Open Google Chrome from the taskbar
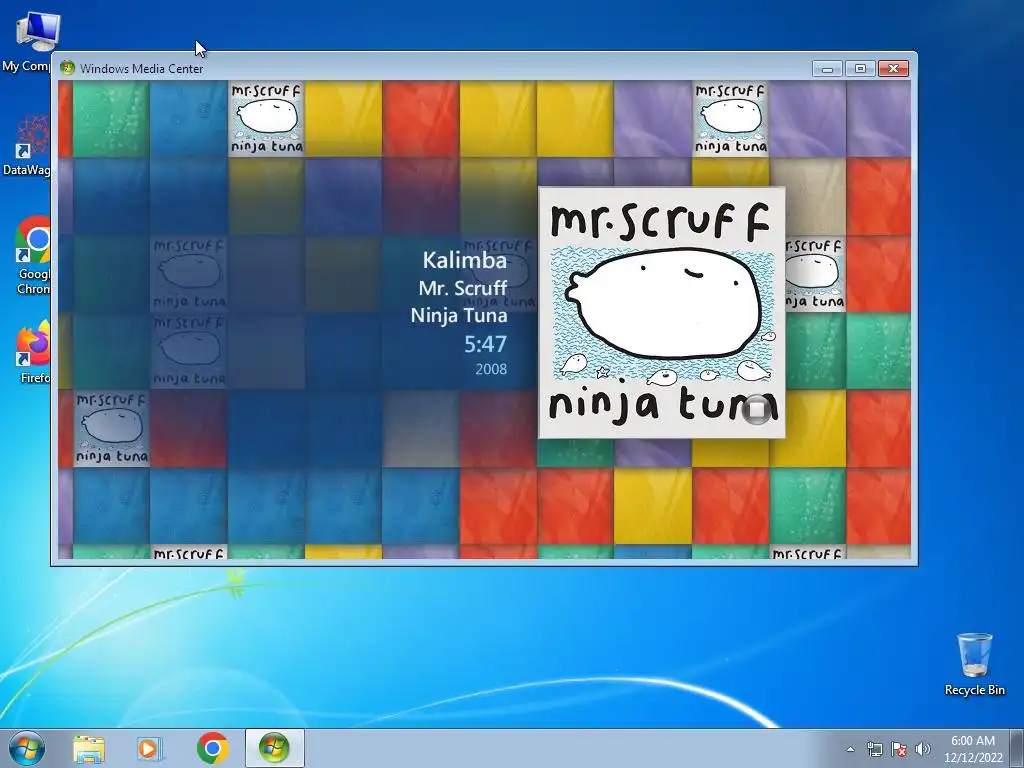1024x768 pixels. point(213,748)
